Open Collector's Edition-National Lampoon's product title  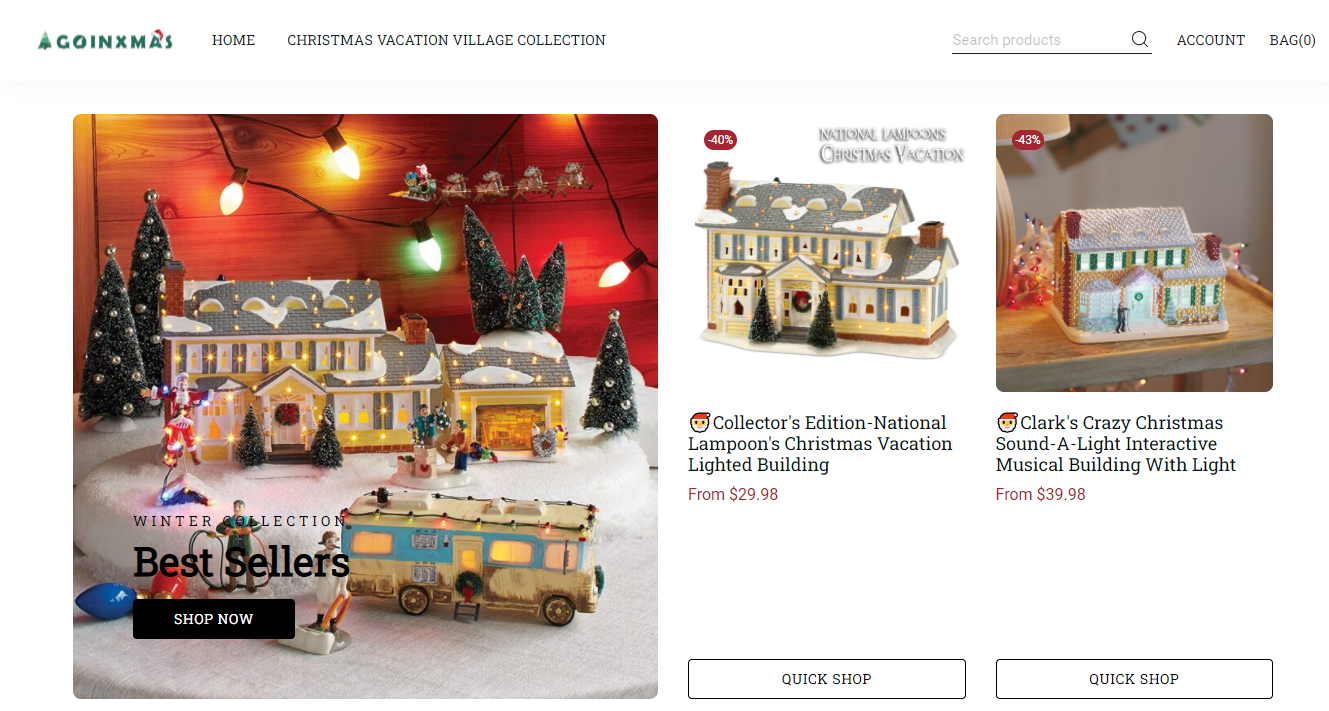tap(821, 444)
